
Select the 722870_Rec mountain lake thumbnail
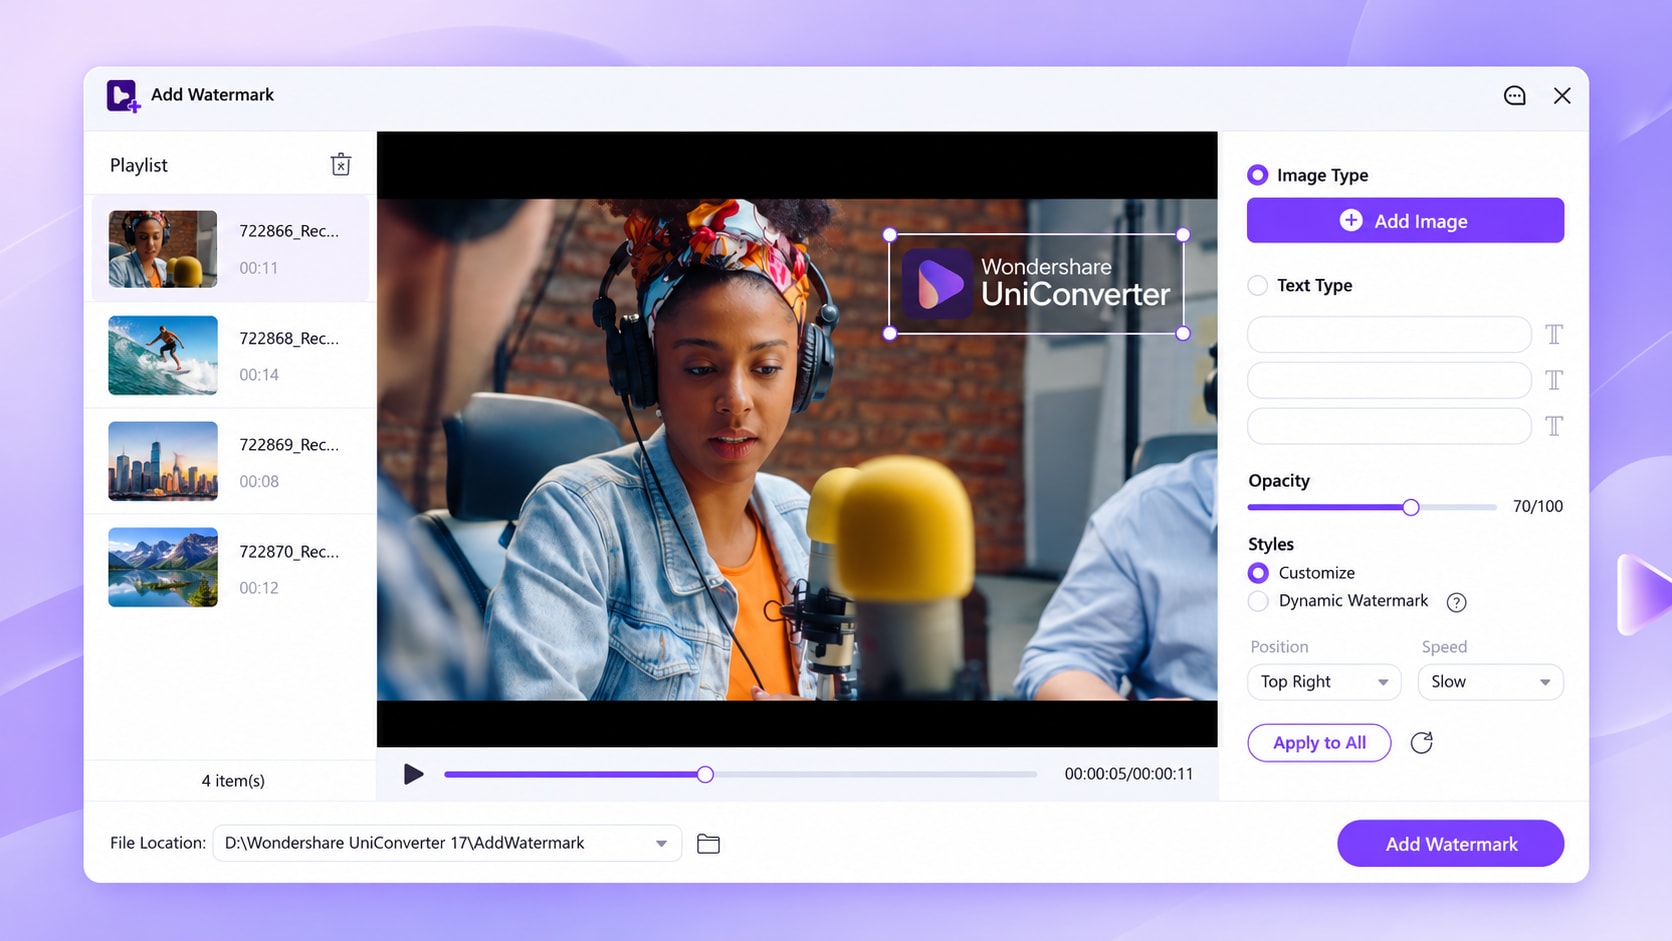point(163,567)
